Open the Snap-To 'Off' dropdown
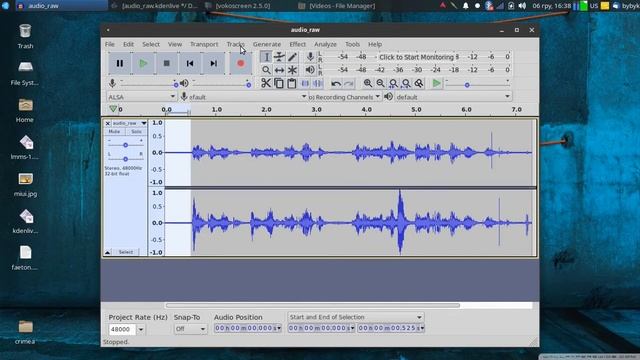Viewport: 640px width, 360px height. tap(190, 329)
